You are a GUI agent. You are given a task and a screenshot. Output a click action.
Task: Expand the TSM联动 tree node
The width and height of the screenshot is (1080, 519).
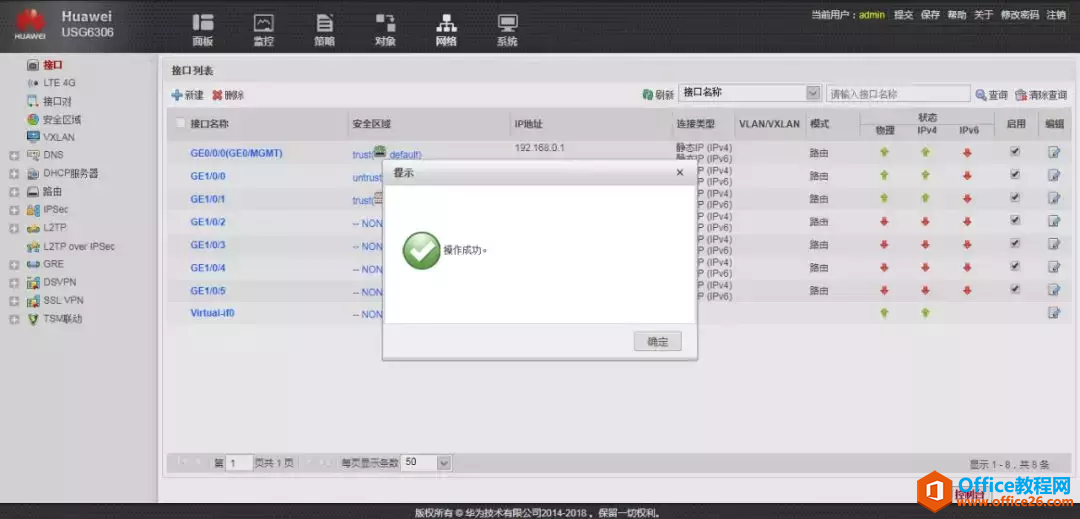coord(14,319)
